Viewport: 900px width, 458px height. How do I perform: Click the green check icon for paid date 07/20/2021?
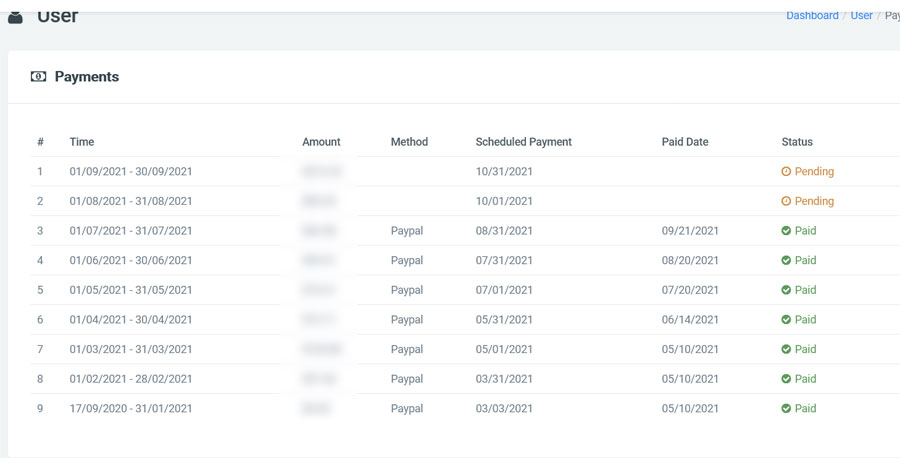(786, 290)
